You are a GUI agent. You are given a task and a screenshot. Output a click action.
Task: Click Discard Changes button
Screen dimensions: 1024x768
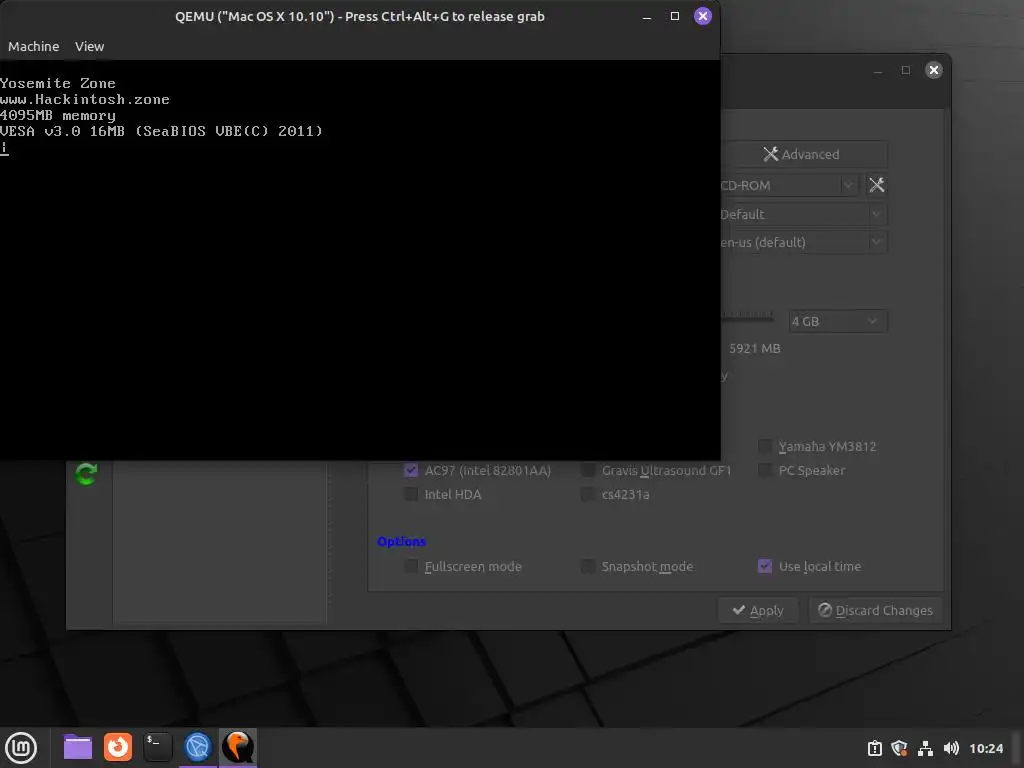[x=875, y=610]
